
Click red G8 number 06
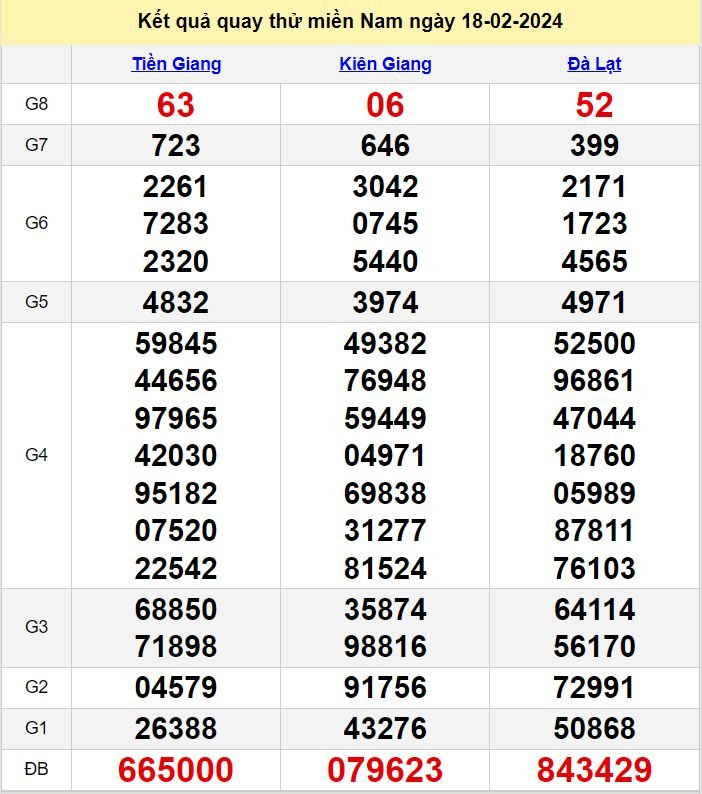[385, 105]
